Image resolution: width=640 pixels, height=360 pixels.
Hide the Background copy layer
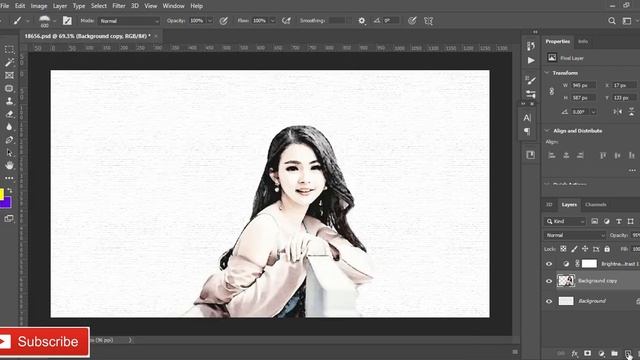point(549,281)
